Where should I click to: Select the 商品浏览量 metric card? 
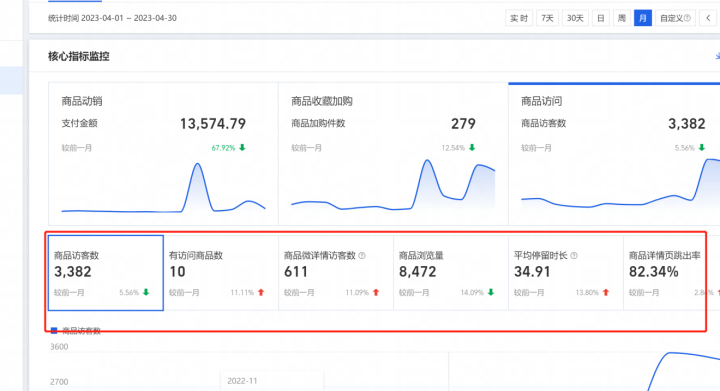[x=451, y=273]
